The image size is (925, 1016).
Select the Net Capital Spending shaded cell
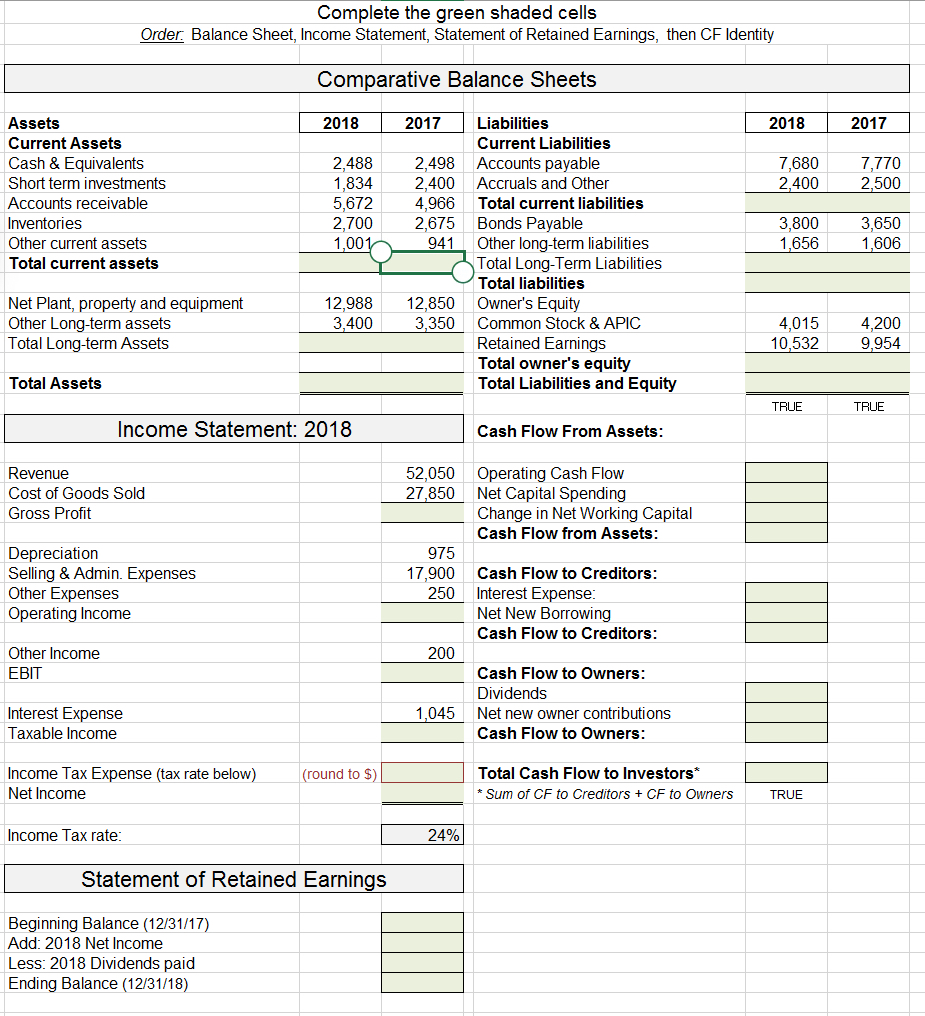[x=786, y=493]
